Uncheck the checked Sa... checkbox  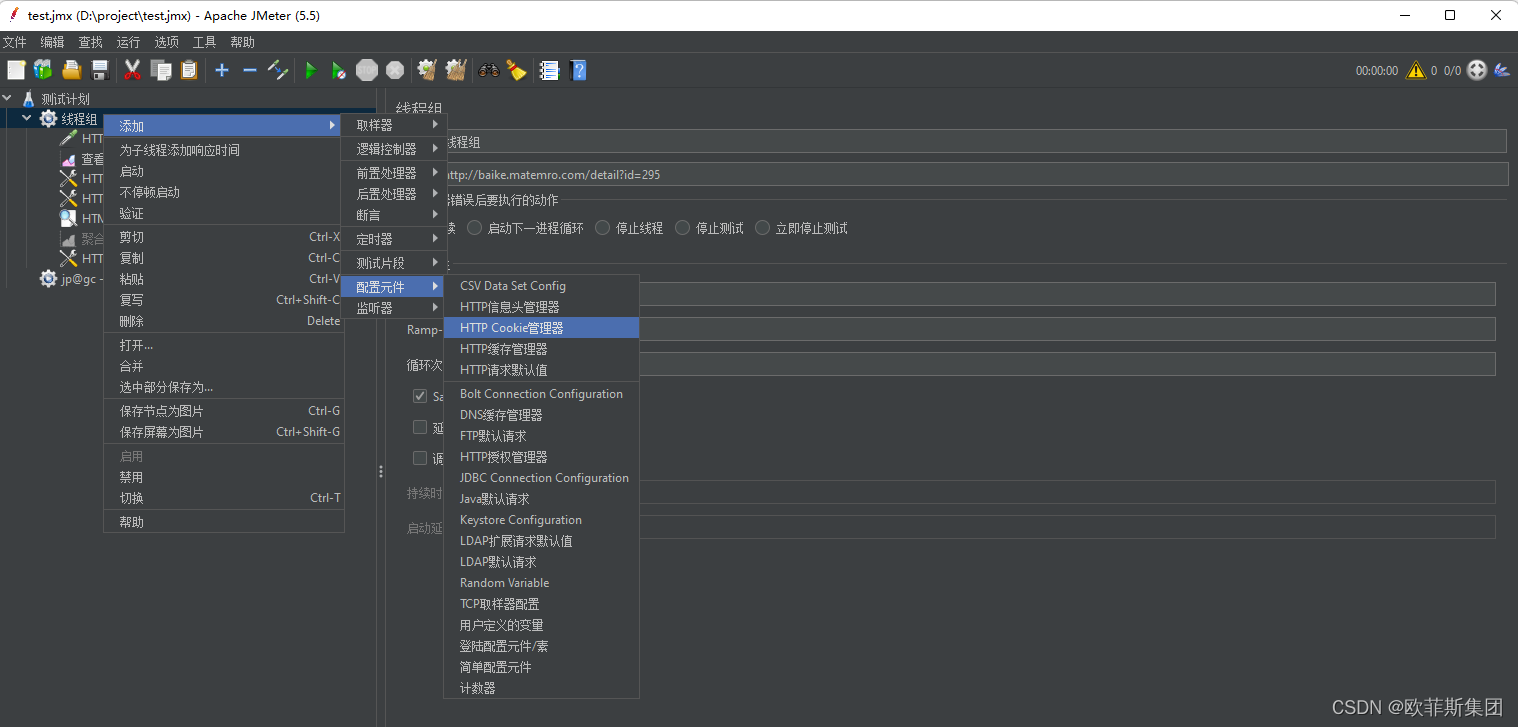[x=420, y=396]
